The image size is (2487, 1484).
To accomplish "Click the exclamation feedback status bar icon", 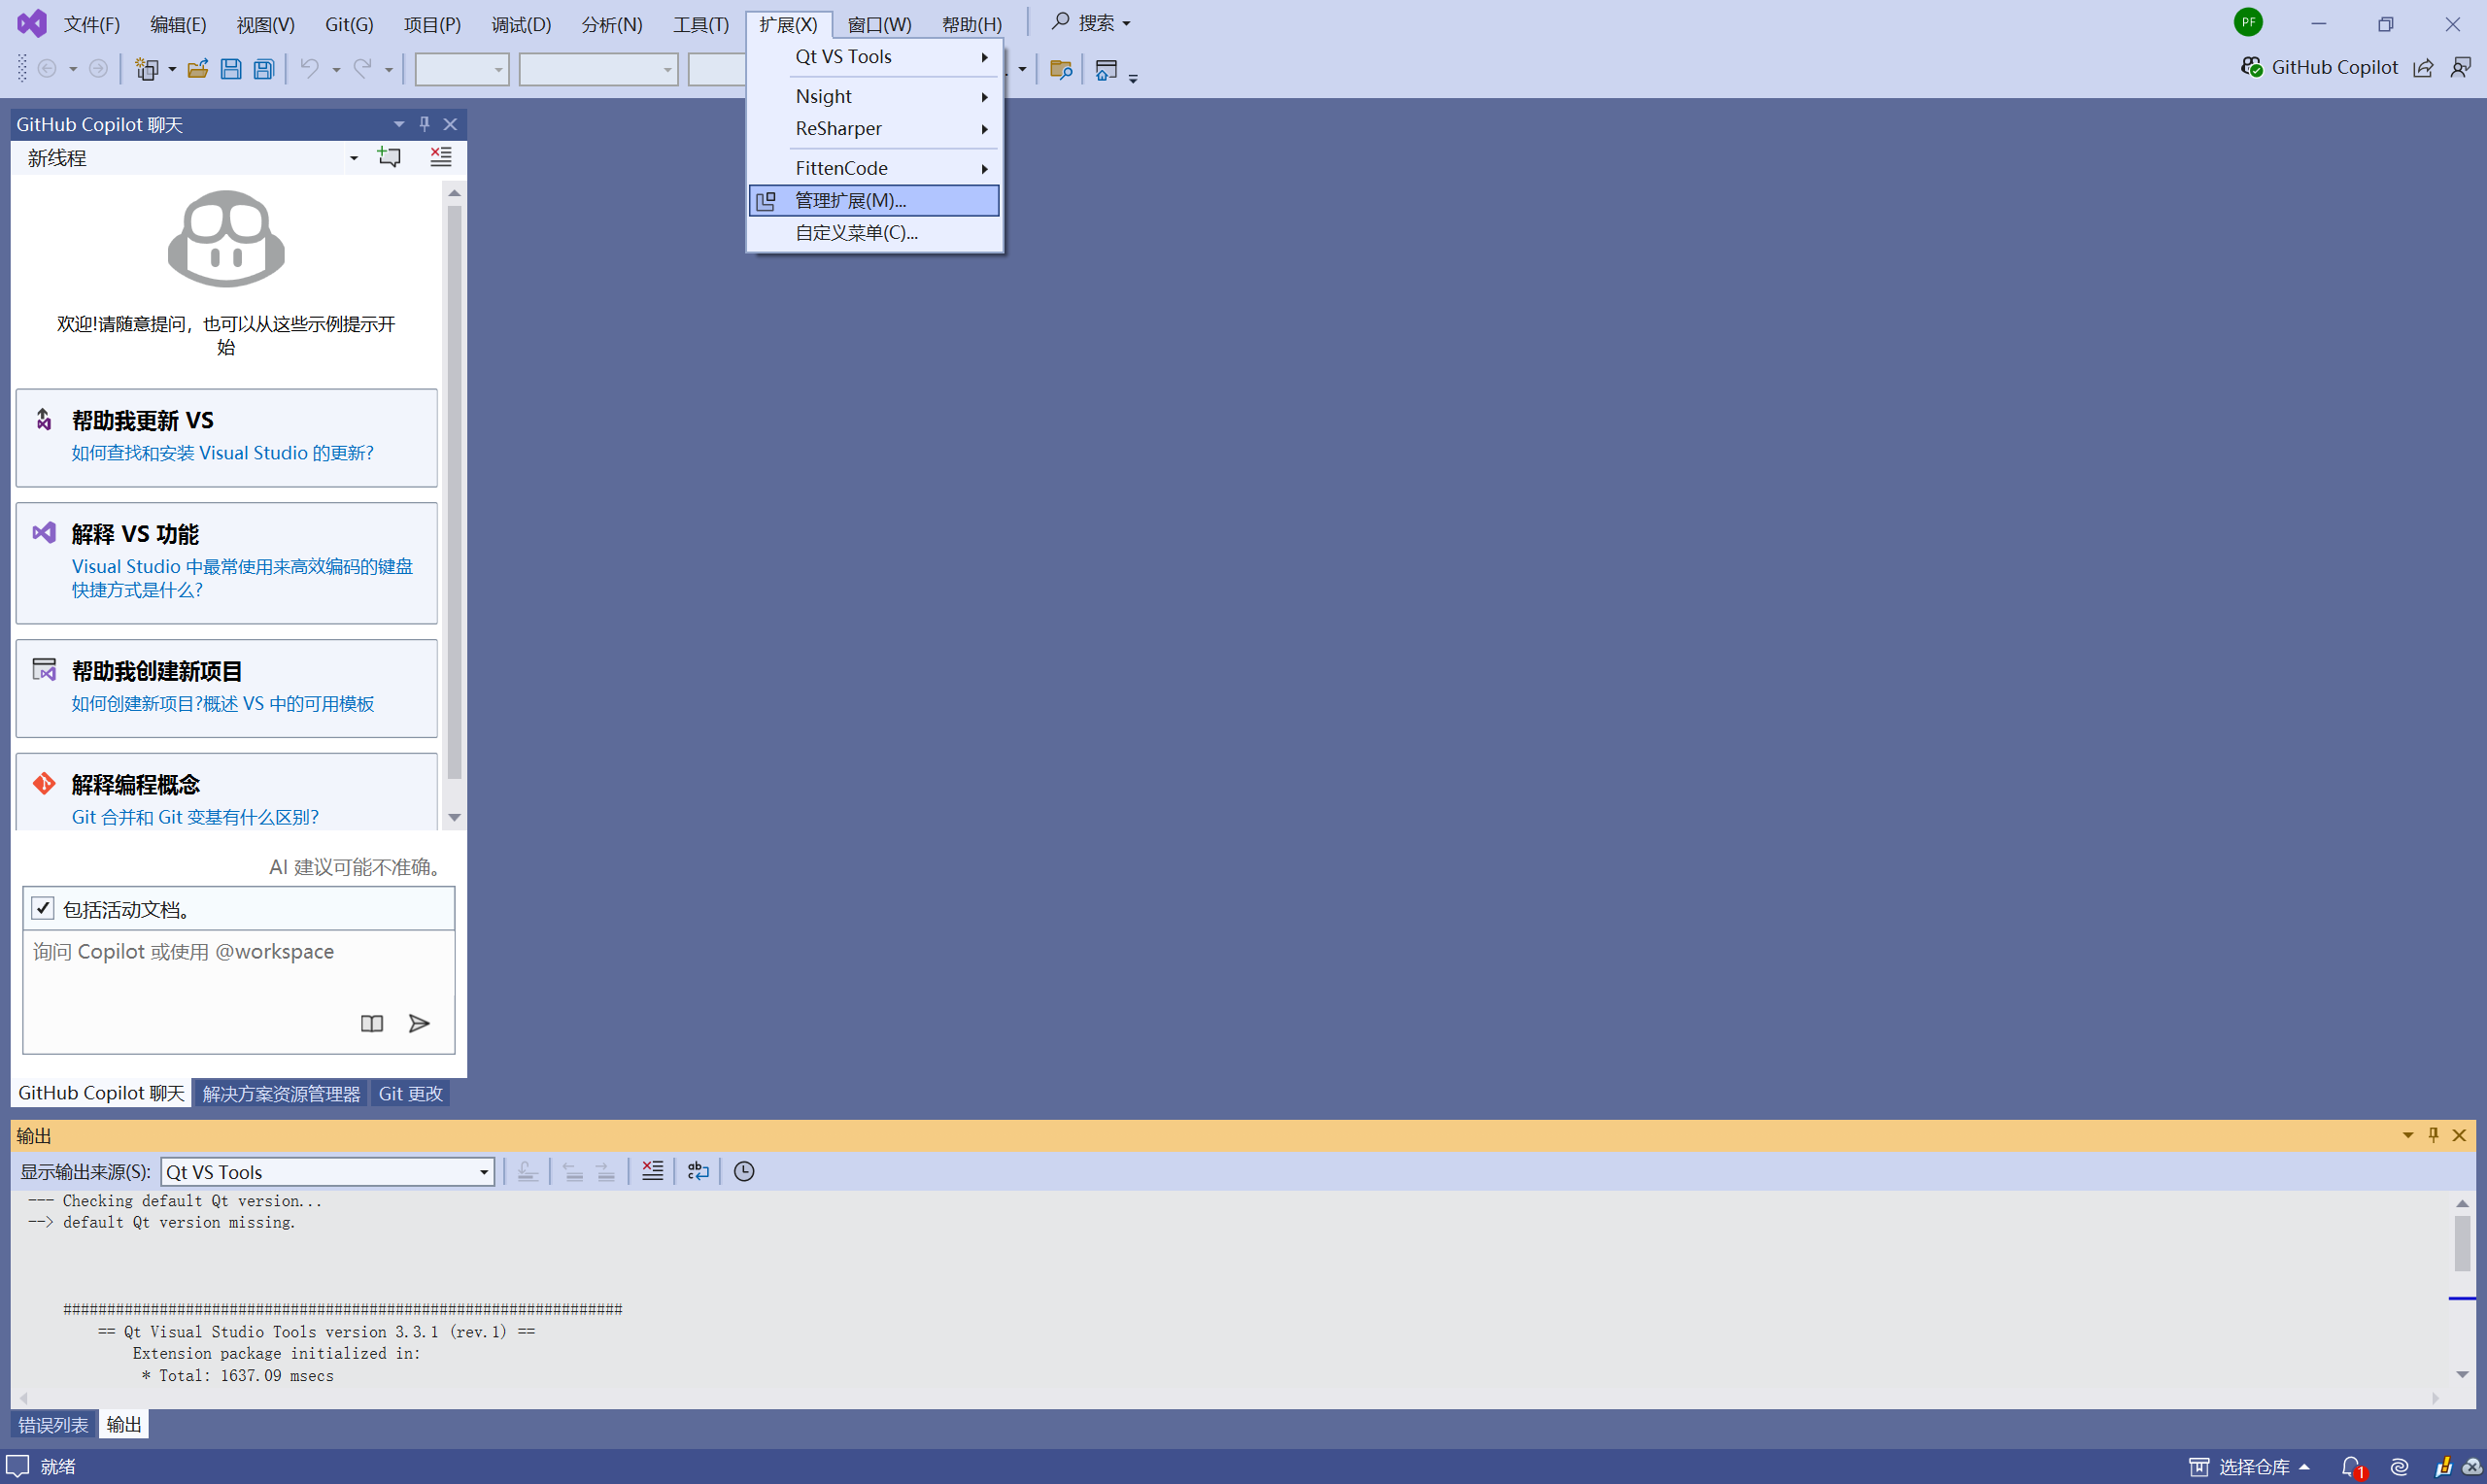I will tap(2443, 1467).
